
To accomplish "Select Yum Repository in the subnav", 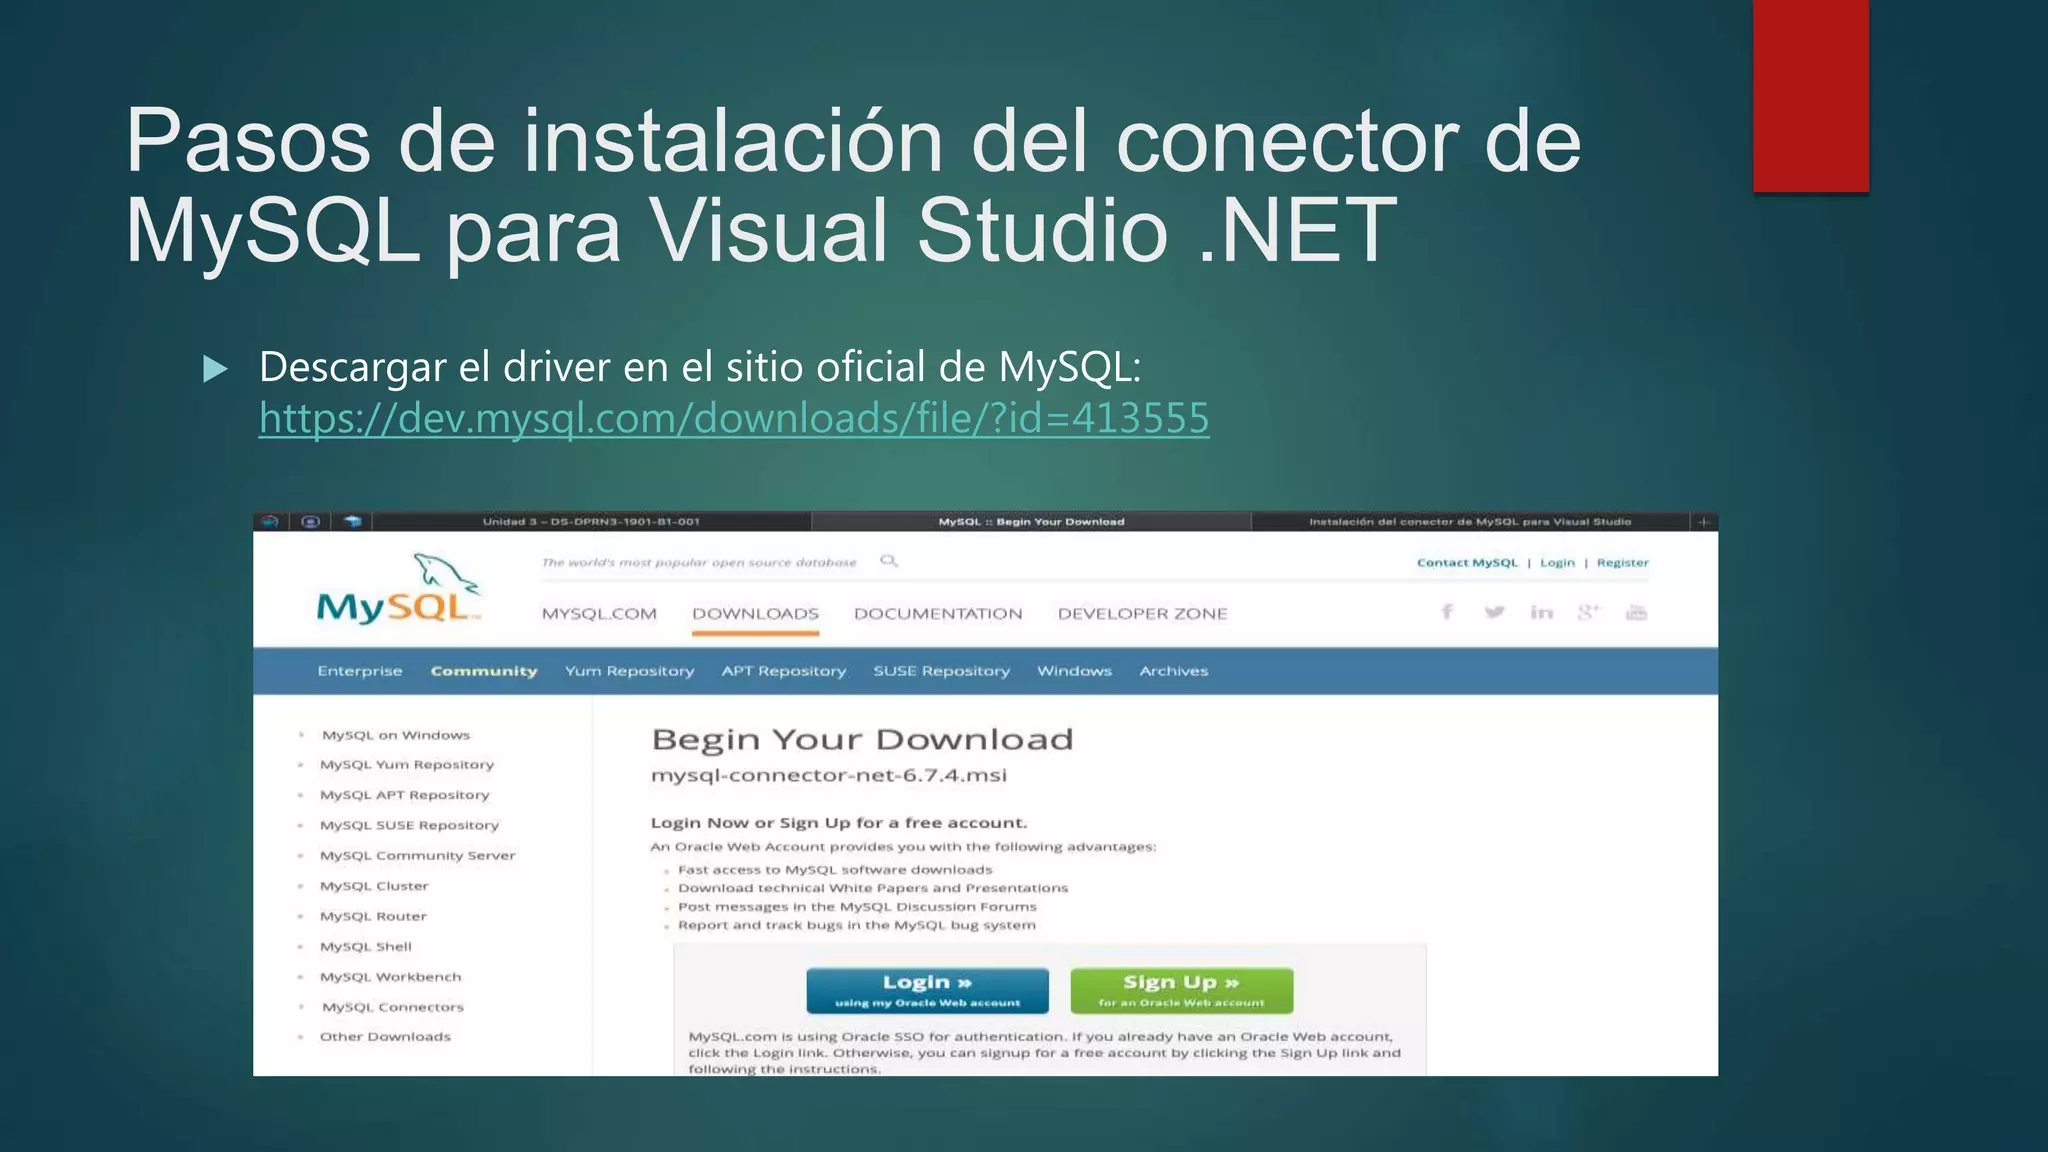I will point(629,671).
